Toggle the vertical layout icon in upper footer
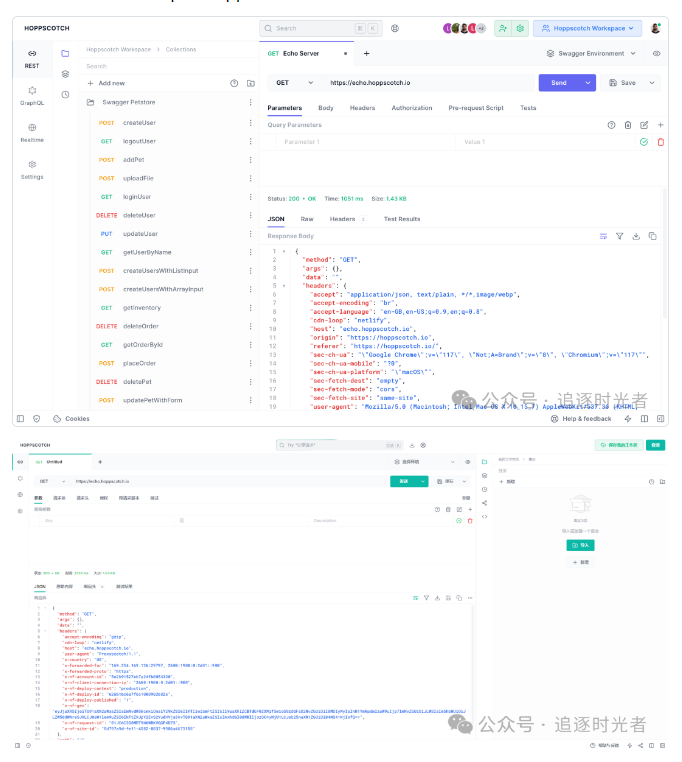682x762 pixels. pos(644,418)
